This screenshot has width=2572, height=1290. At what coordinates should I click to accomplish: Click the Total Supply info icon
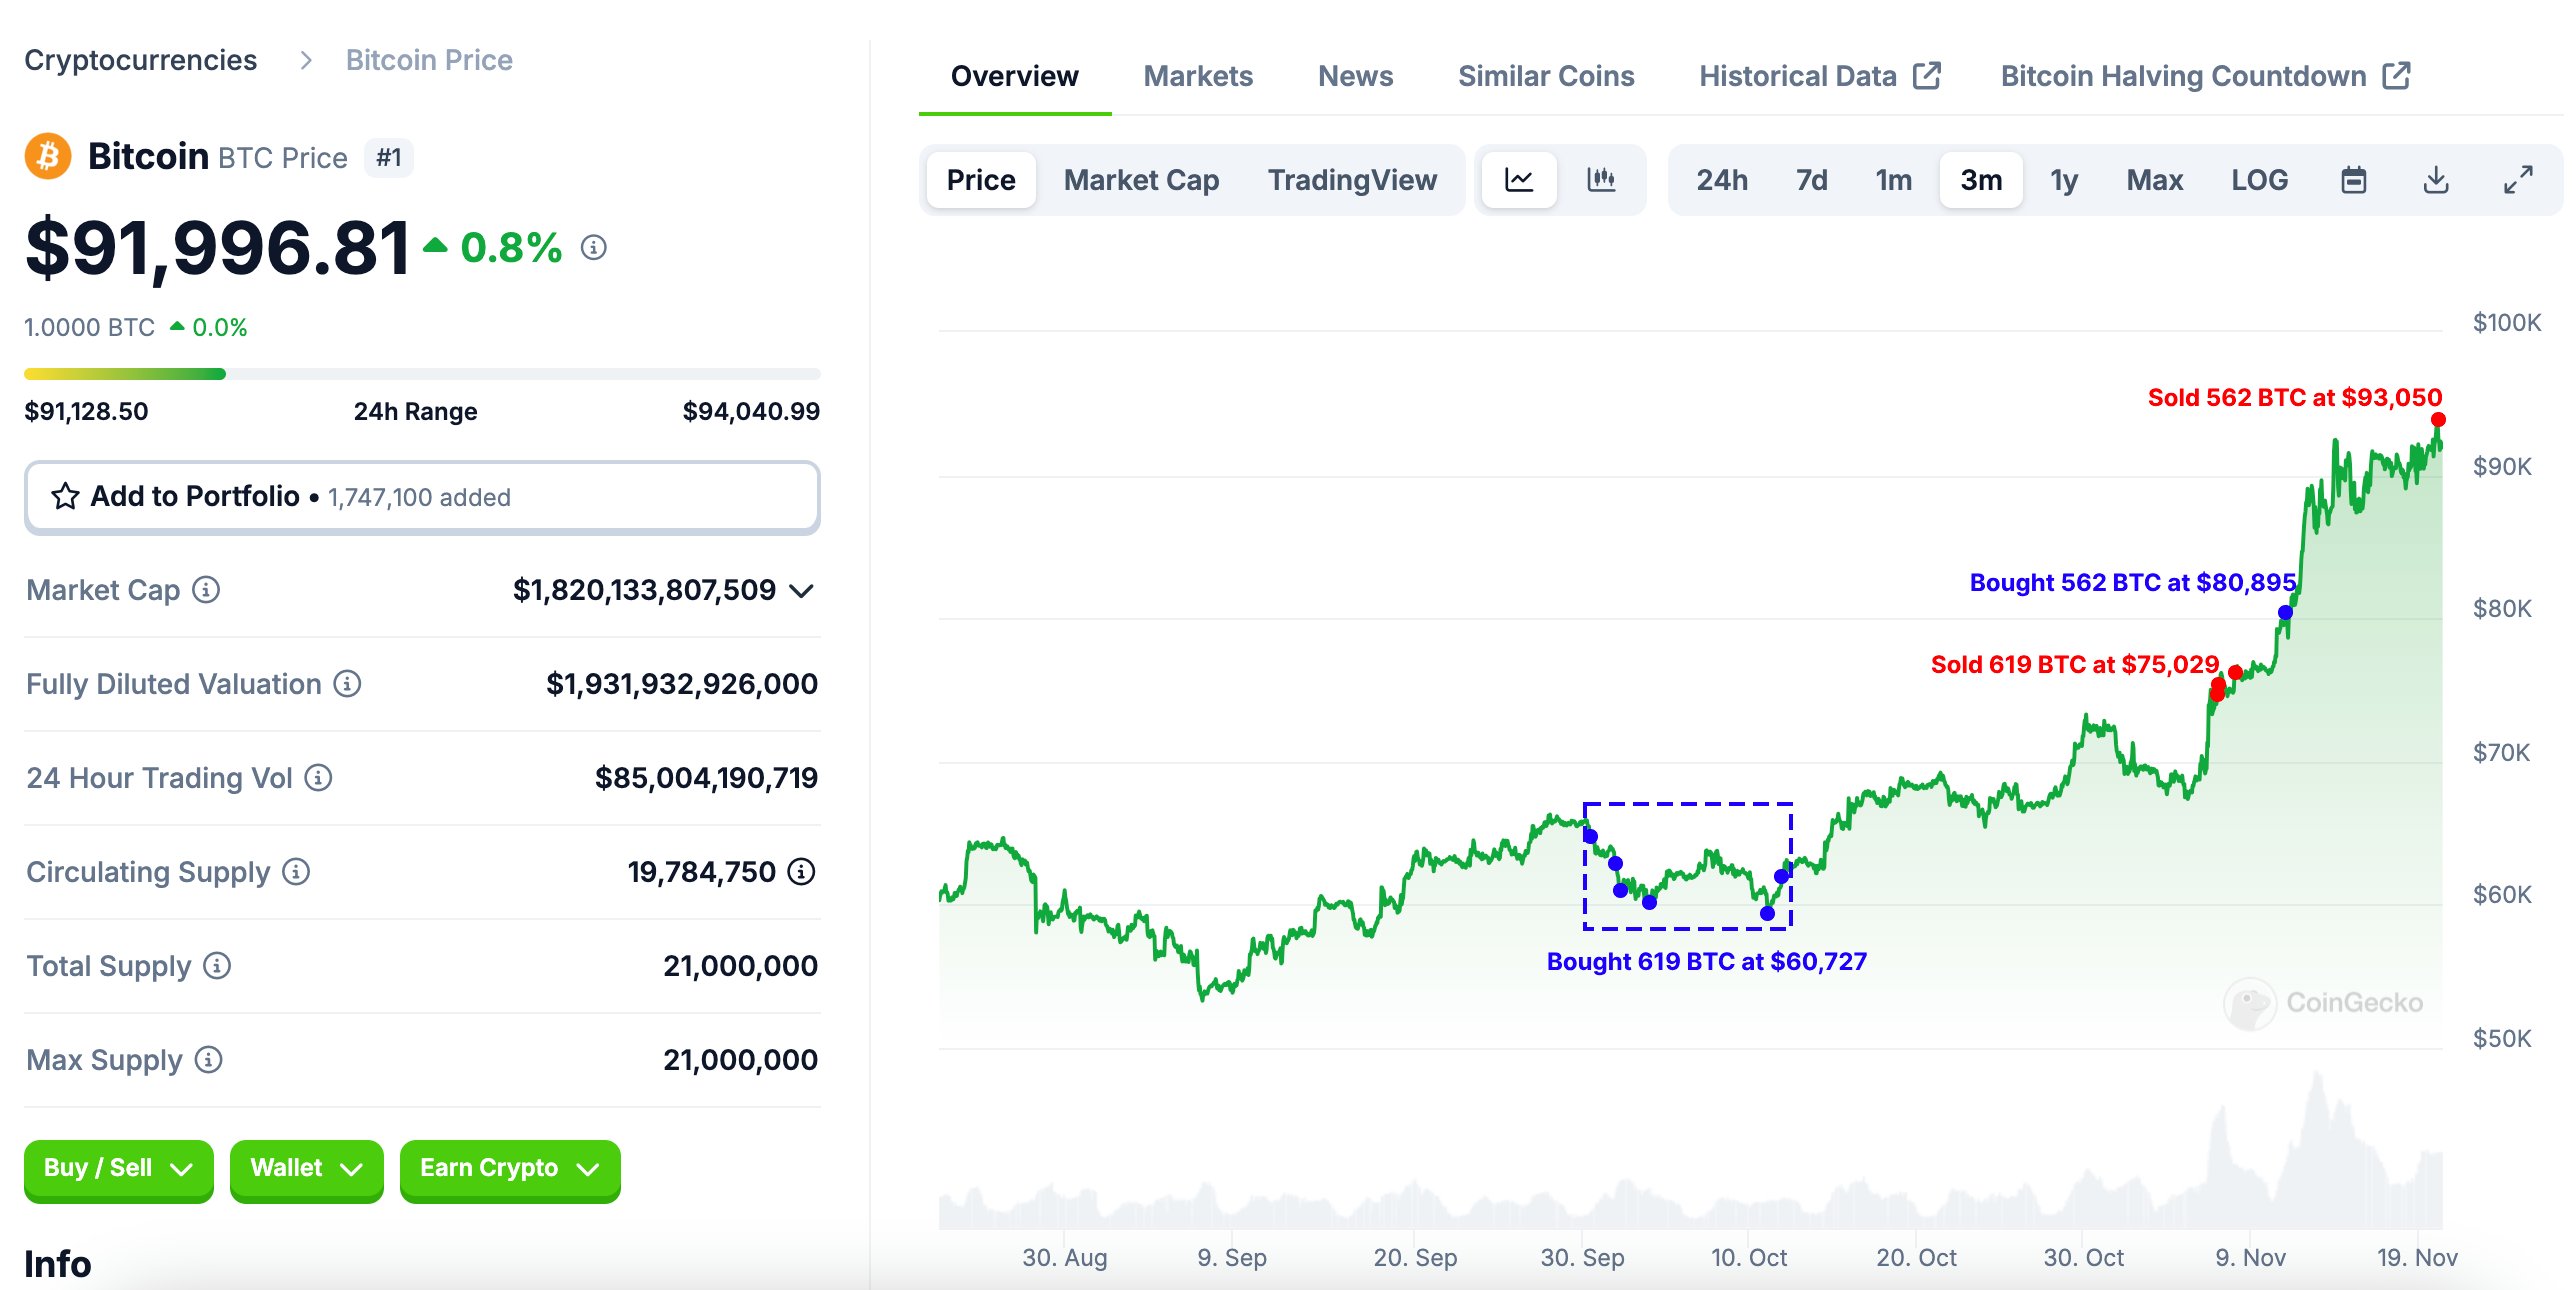217,966
